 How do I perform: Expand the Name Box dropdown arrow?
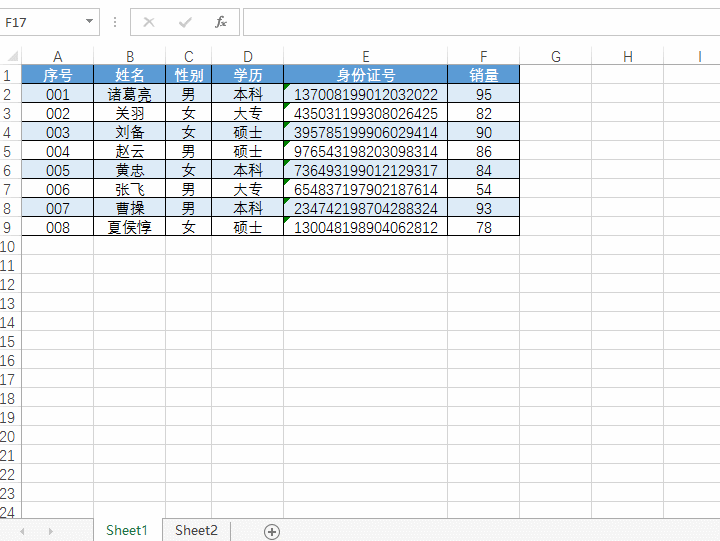[x=90, y=21]
